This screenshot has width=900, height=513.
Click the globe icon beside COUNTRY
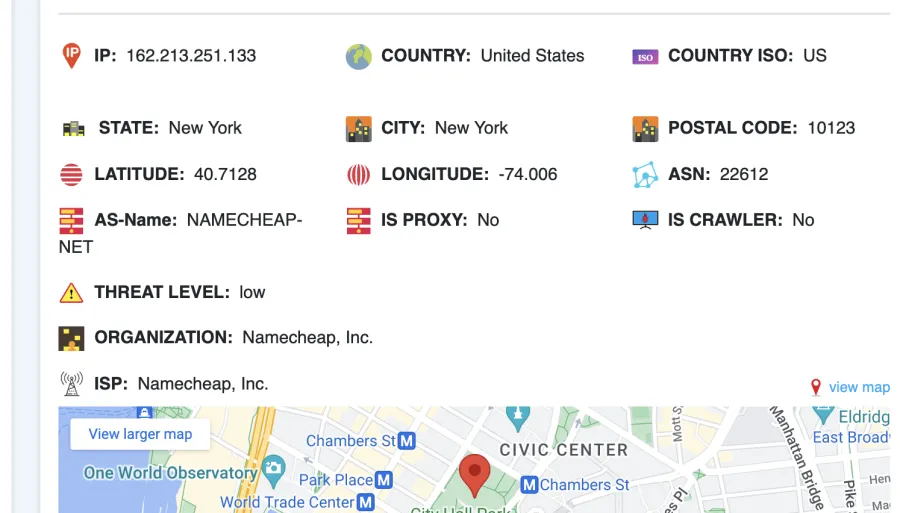[359, 57]
